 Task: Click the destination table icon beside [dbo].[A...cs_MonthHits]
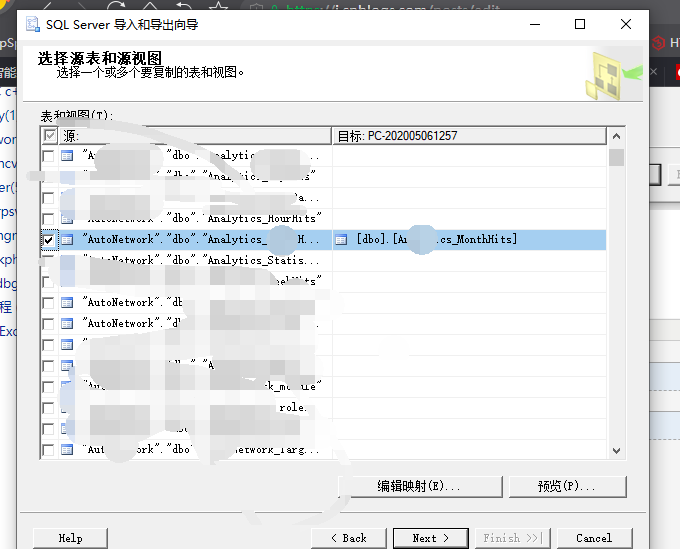[341, 240]
